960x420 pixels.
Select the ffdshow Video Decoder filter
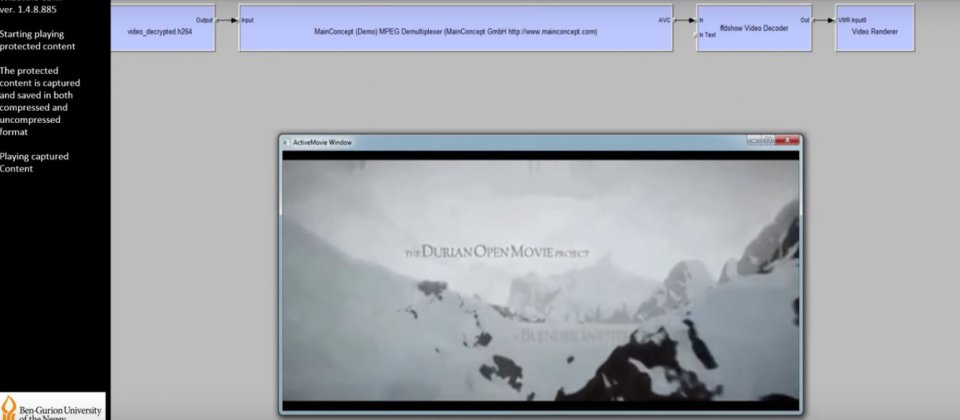coord(754,28)
